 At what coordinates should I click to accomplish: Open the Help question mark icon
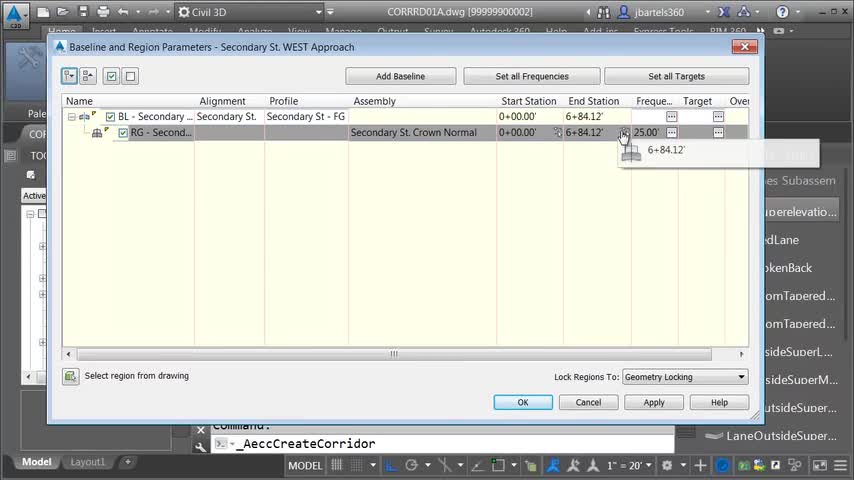click(x=782, y=11)
